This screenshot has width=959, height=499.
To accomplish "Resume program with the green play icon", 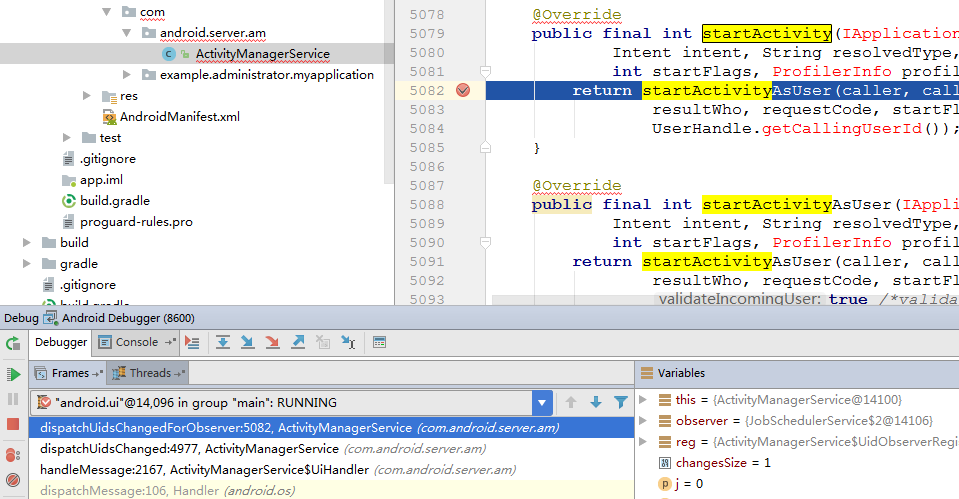I will (x=13, y=374).
